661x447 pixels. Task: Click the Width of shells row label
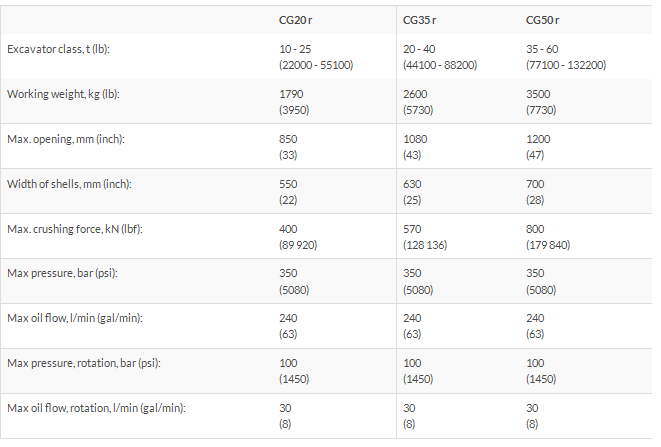(x=69, y=184)
